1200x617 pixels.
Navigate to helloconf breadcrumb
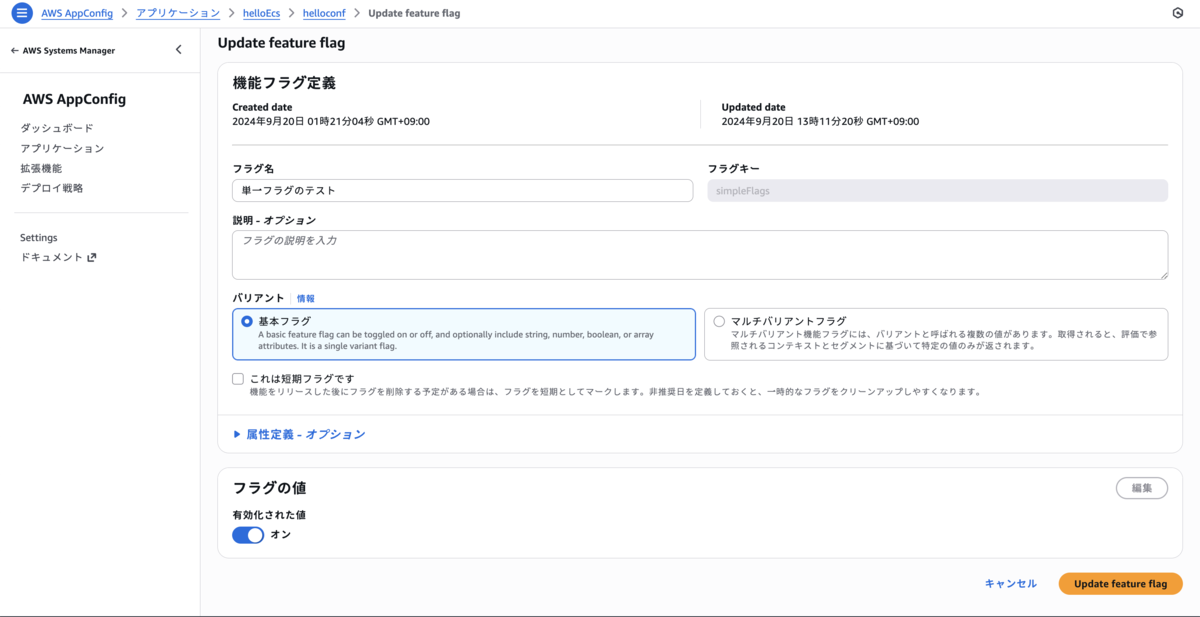[x=324, y=14]
